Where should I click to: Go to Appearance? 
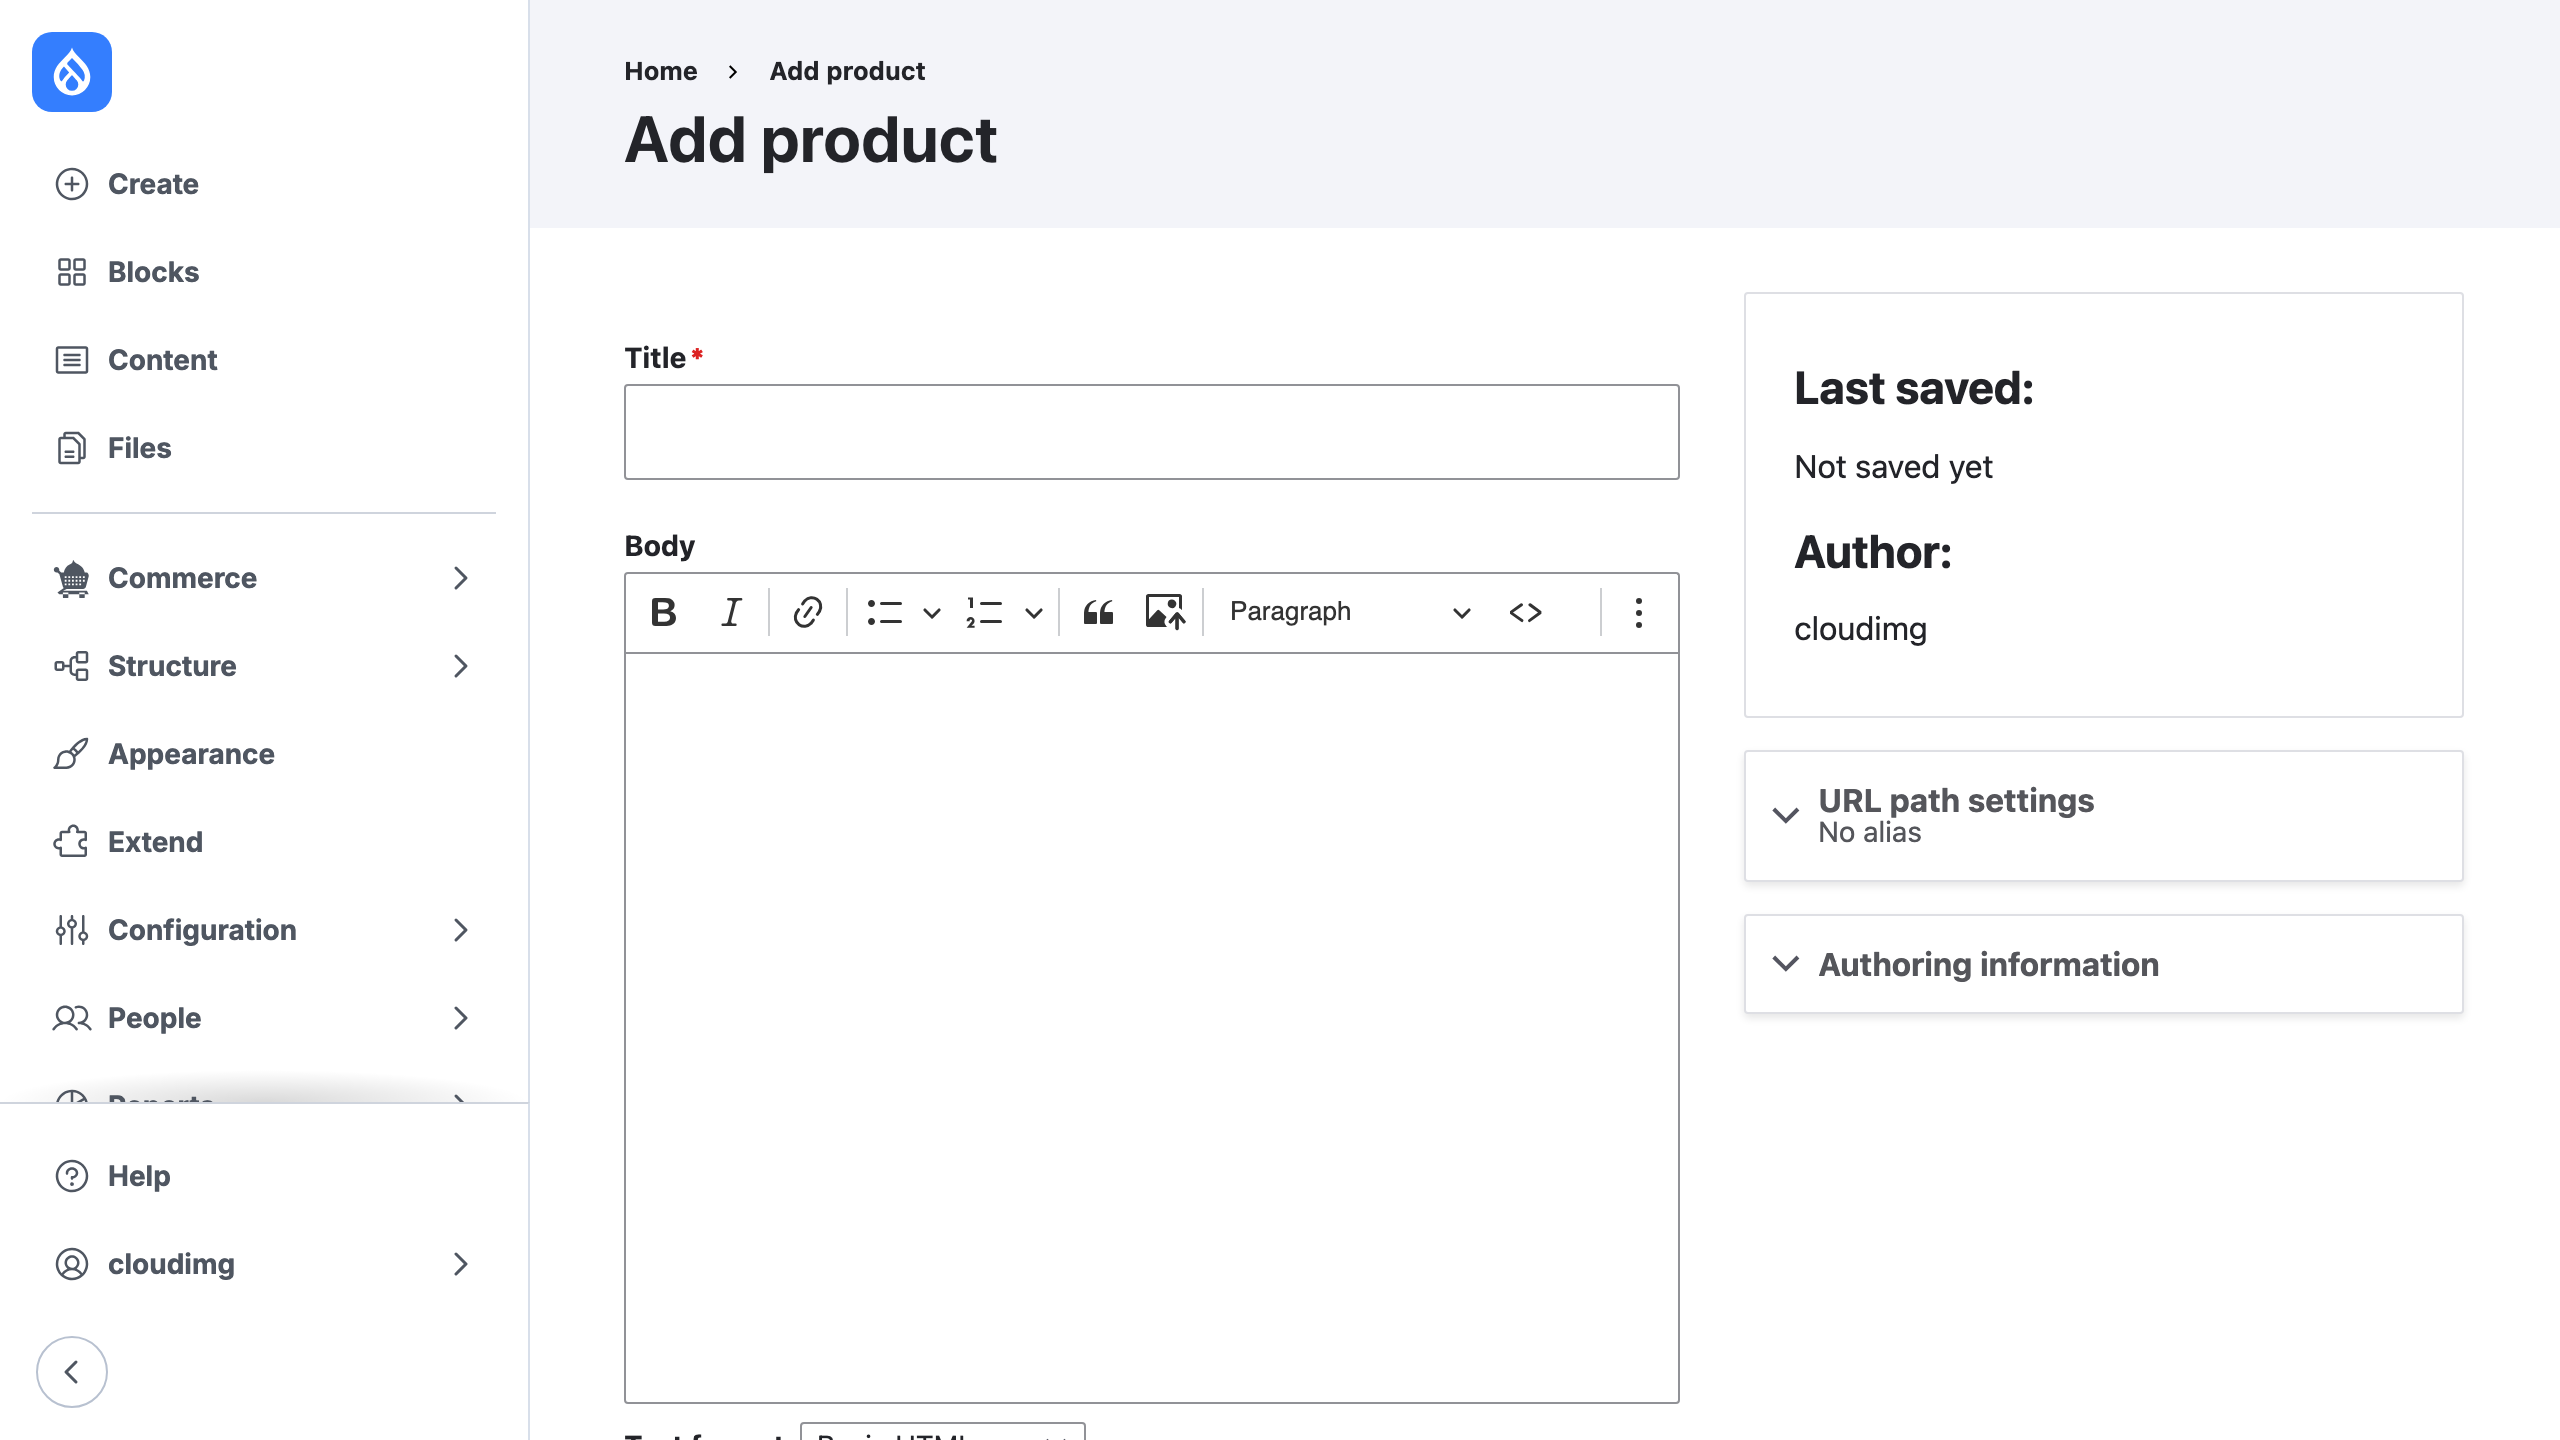point(264,754)
